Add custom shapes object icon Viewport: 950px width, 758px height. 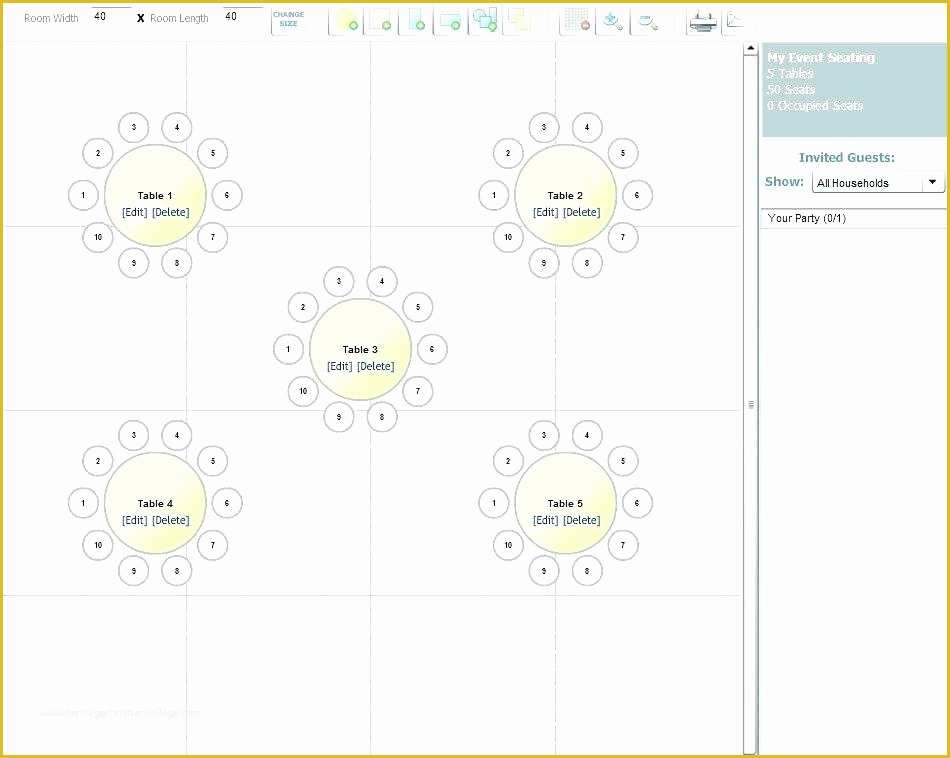[x=485, y=20]
